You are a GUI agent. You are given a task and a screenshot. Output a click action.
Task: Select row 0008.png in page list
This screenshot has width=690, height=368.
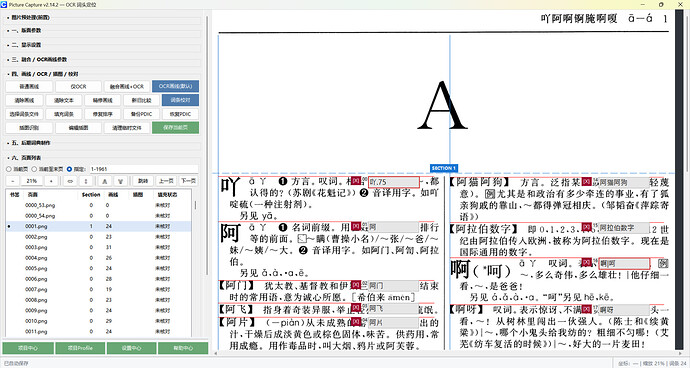(99, 300)
